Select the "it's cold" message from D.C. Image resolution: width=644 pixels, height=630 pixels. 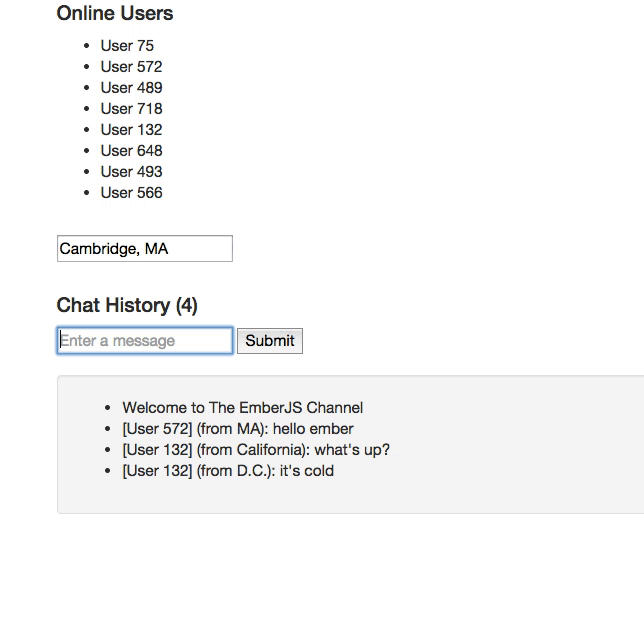228,471
